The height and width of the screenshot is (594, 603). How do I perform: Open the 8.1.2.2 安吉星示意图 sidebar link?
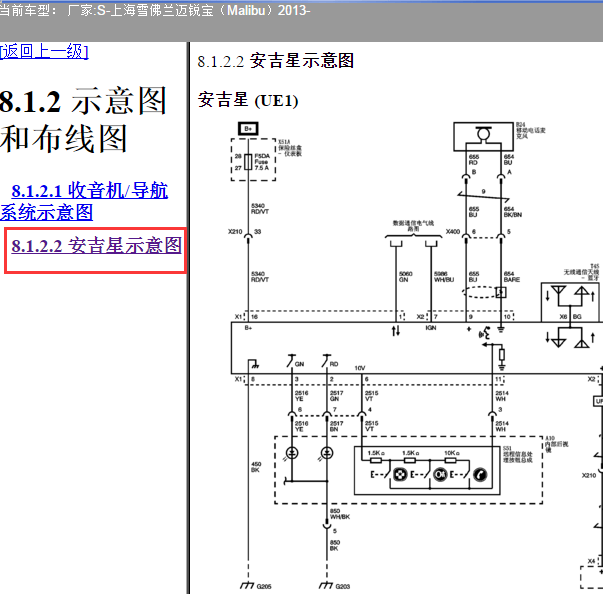click(96, 245)
